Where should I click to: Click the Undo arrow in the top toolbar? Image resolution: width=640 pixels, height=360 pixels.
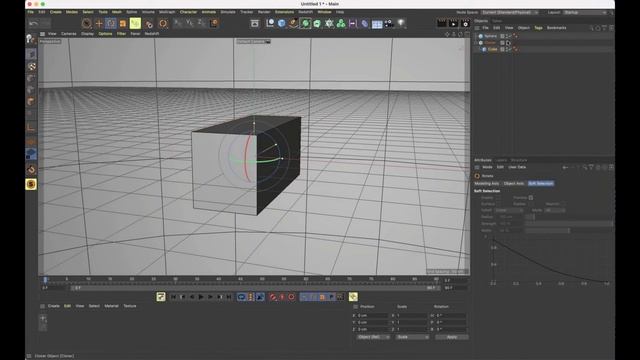[34, 24]
